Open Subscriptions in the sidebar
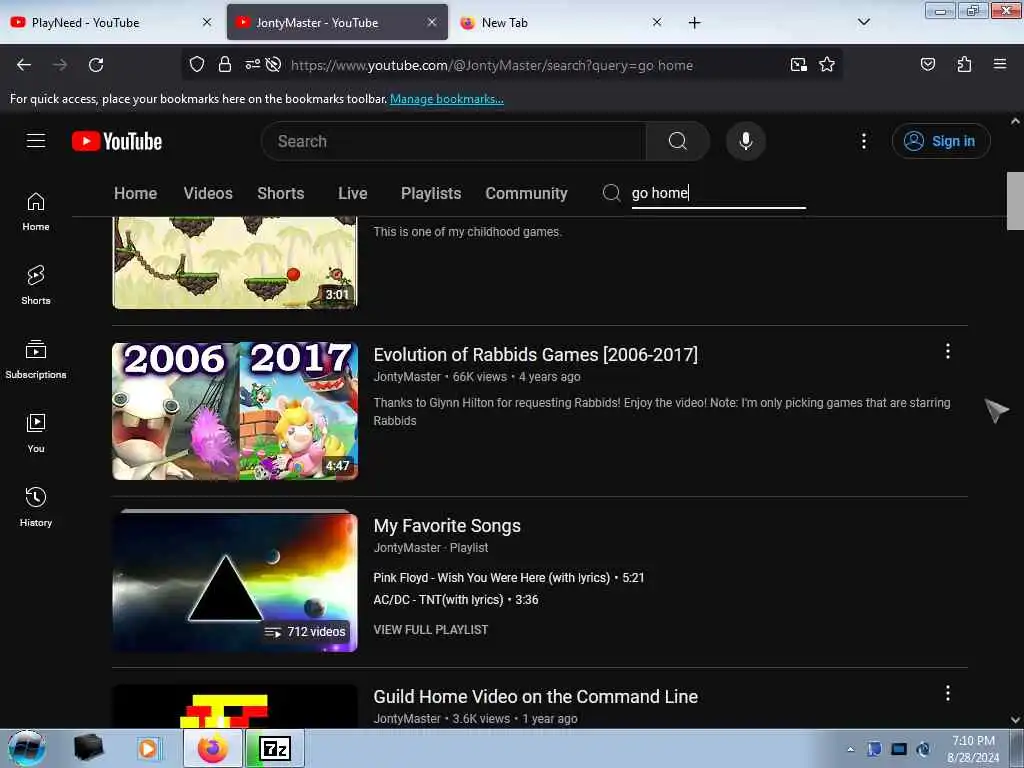Viewport: 1024px width, 768px height. click(36, 359)
